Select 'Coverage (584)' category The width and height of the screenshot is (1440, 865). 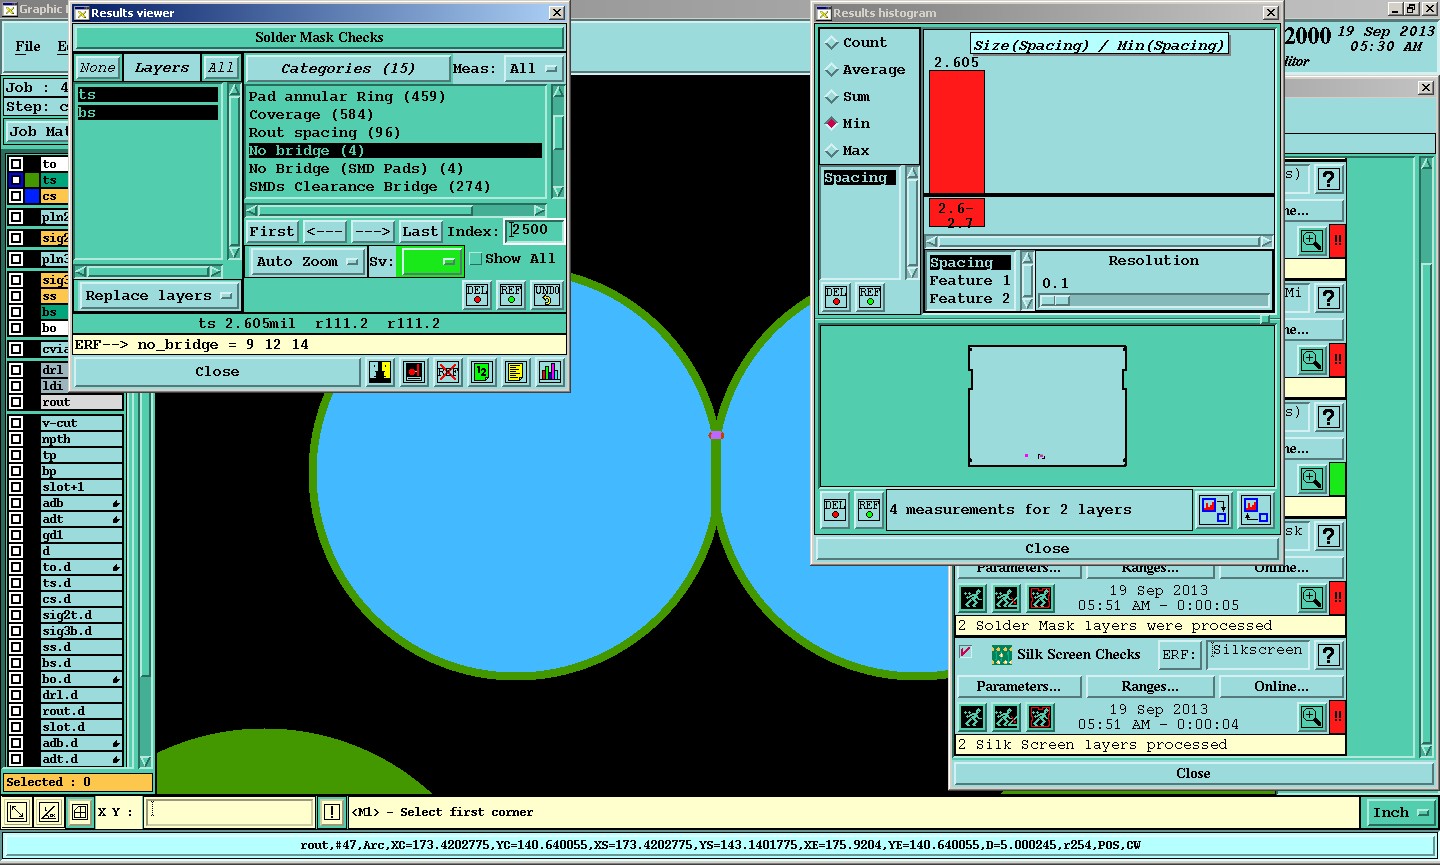coord(311,115)
